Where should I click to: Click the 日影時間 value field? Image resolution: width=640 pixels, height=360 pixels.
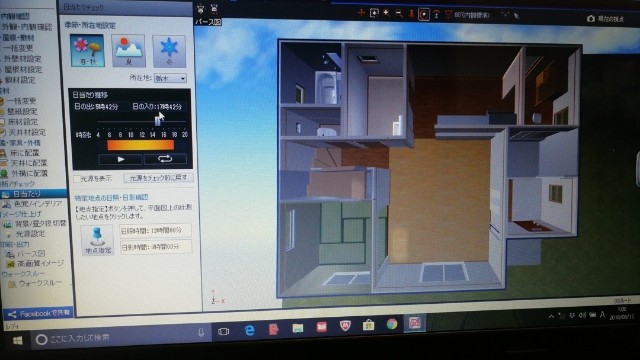(155, 247)
